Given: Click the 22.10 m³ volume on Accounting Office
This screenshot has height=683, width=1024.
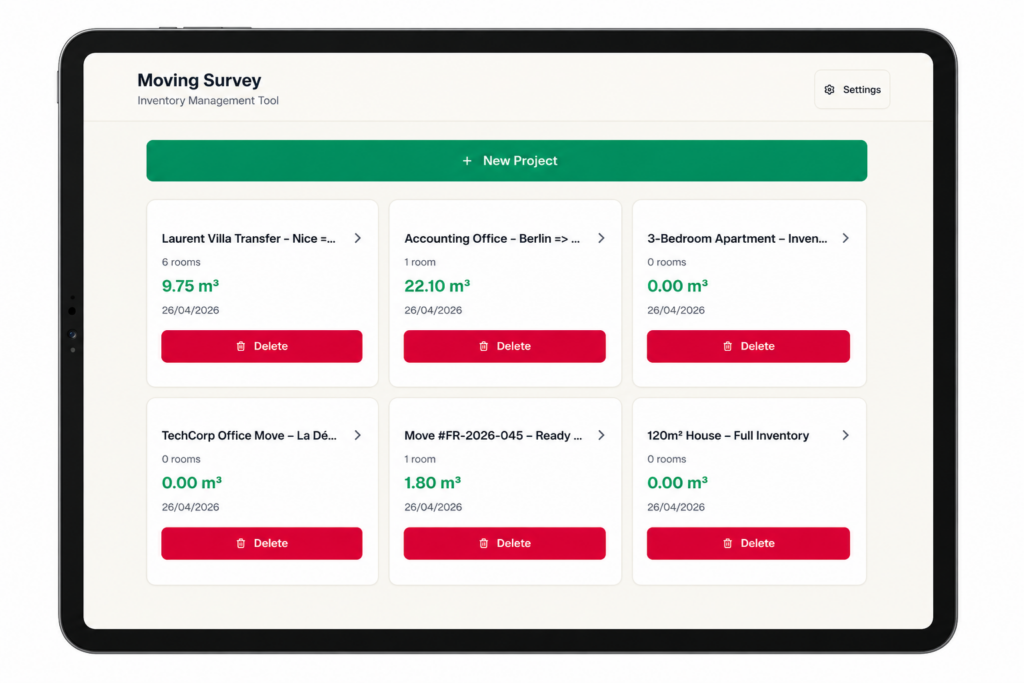Looking at the screenshot, I should (437, 286).
